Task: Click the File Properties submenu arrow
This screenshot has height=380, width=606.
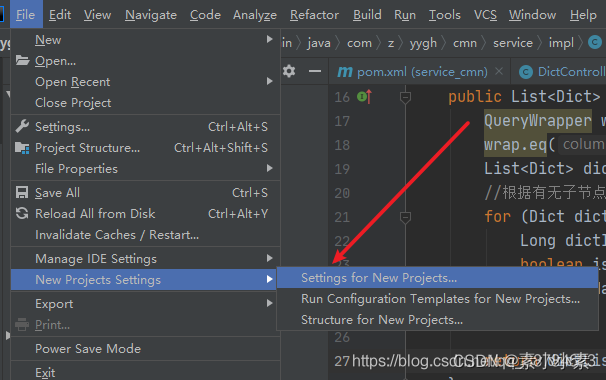Action: 269,168
